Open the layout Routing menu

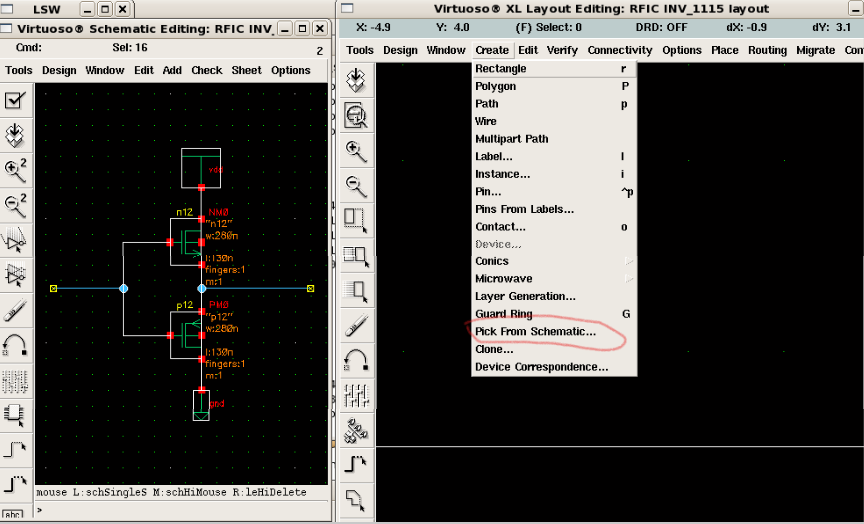(767, 50)
